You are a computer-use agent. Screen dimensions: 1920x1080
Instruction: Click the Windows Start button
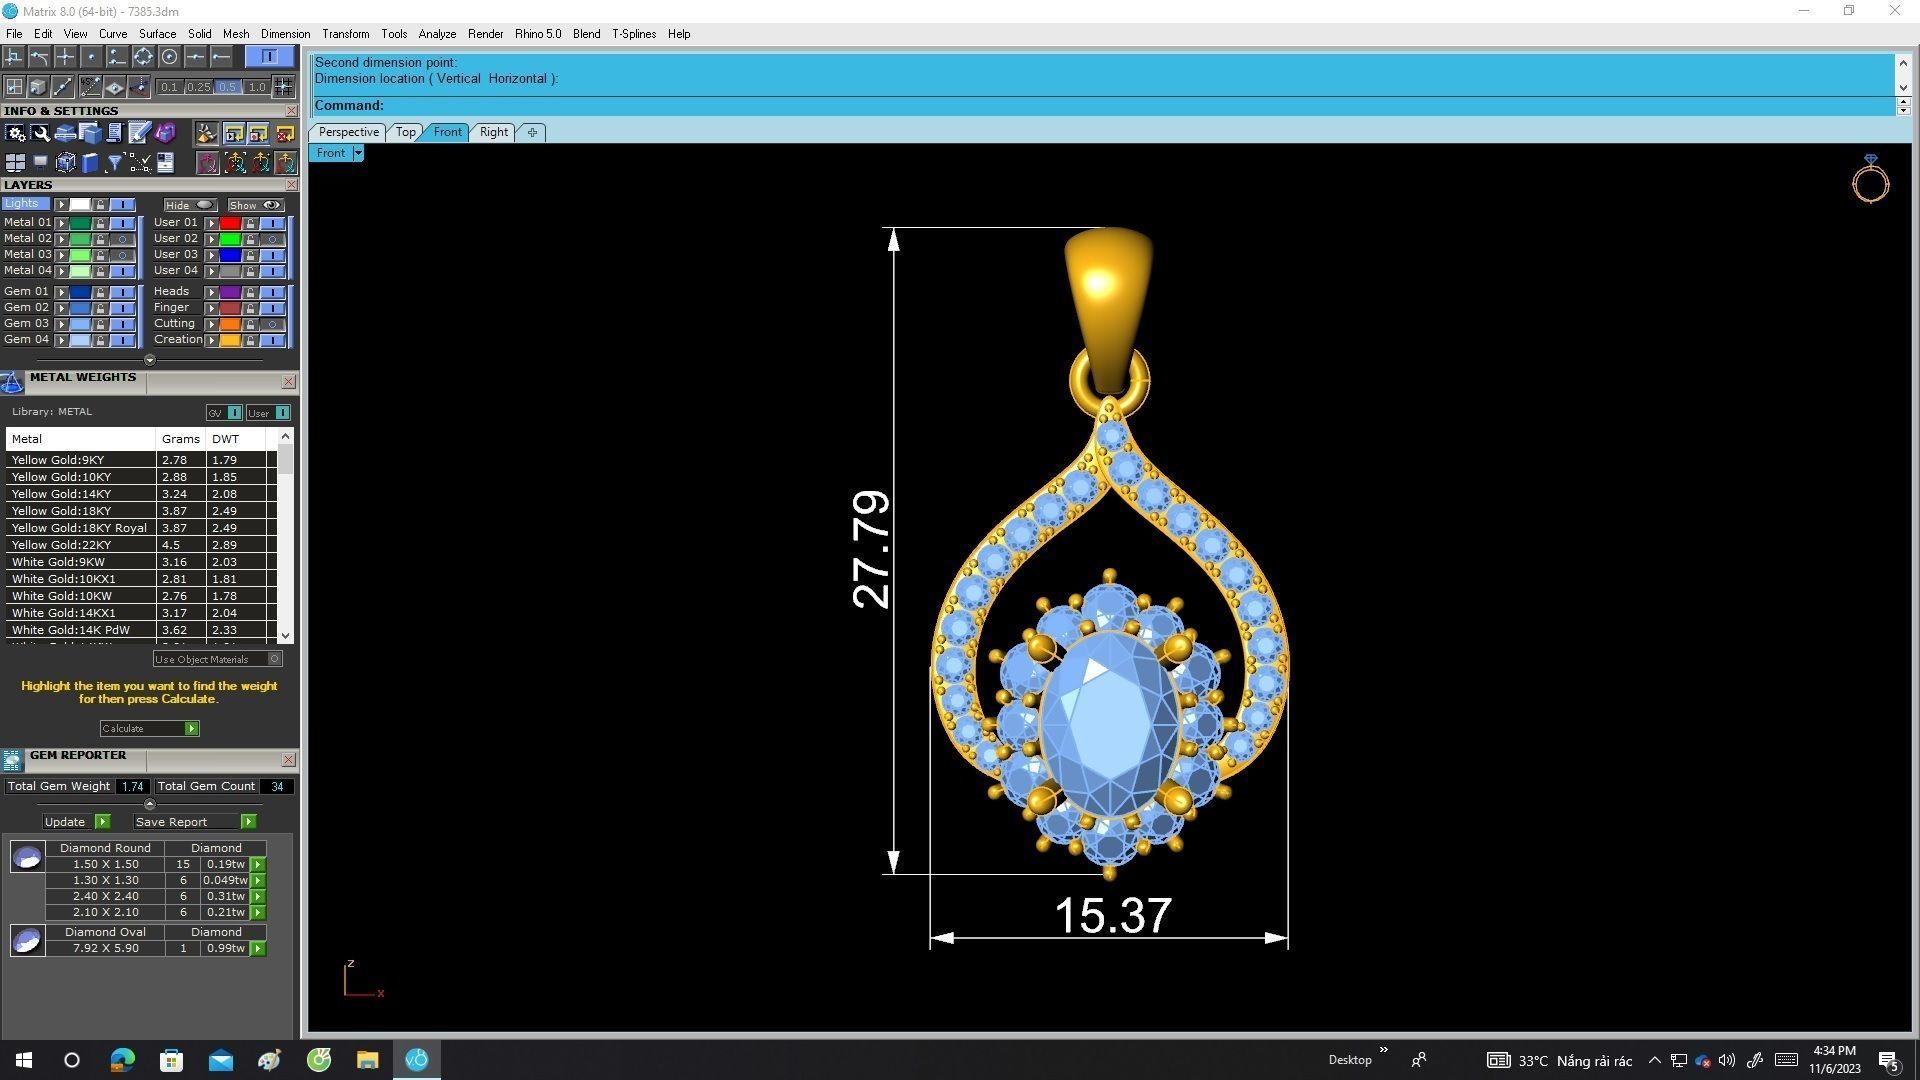point(24,1060)
